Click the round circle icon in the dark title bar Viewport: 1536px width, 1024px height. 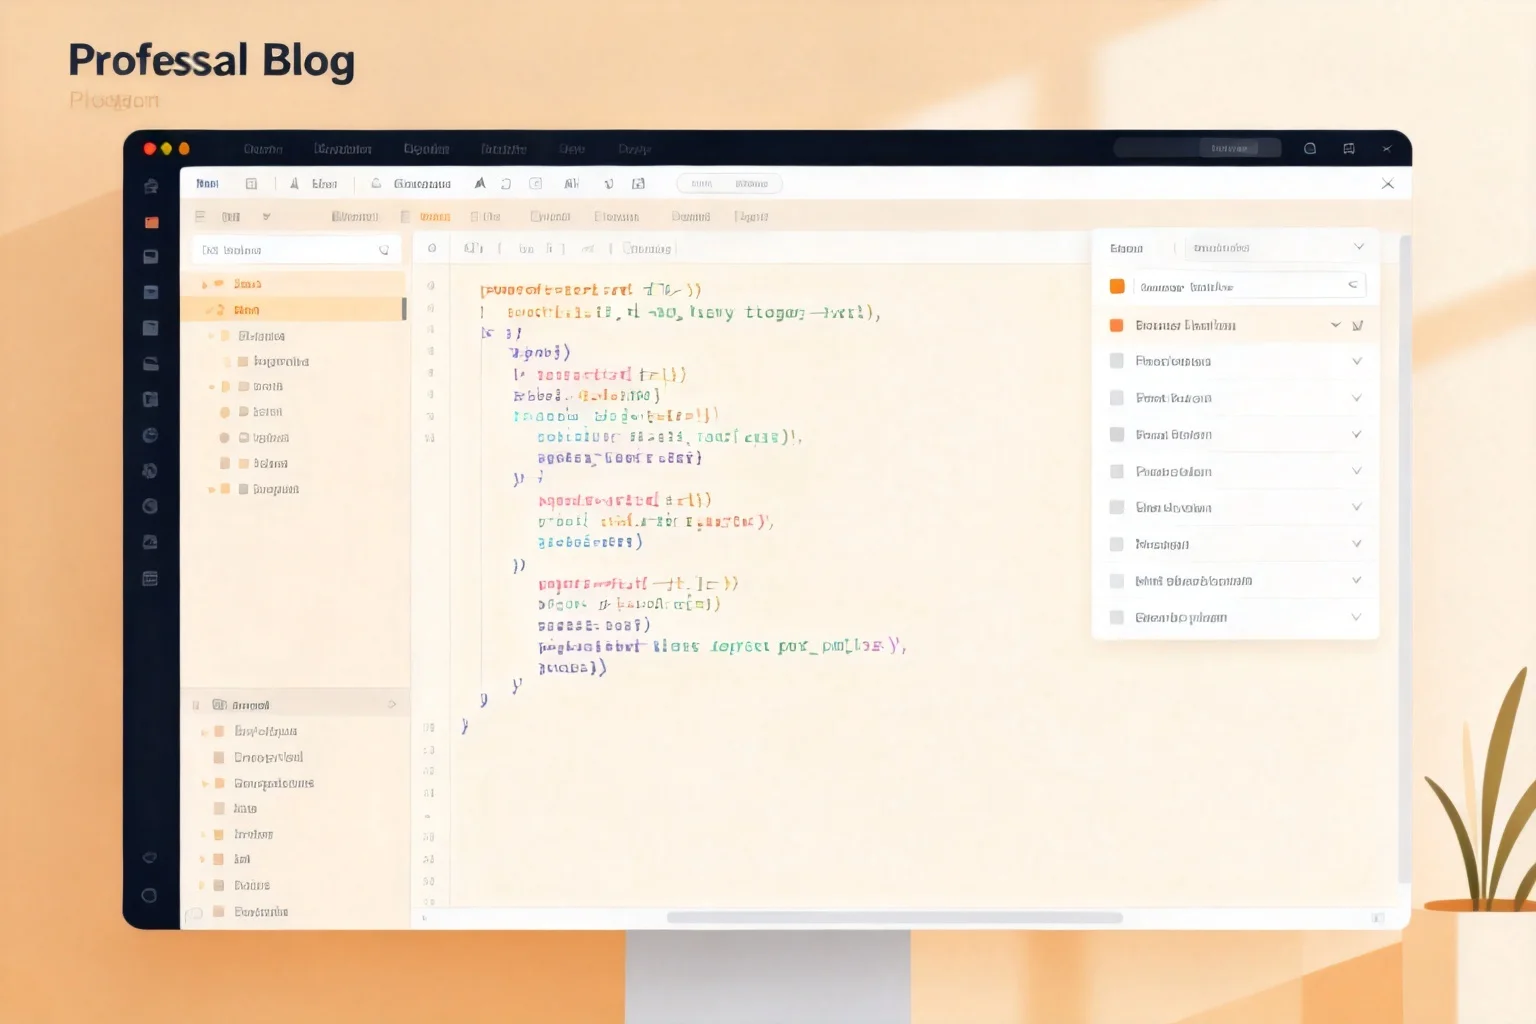tap(1310, 149)
